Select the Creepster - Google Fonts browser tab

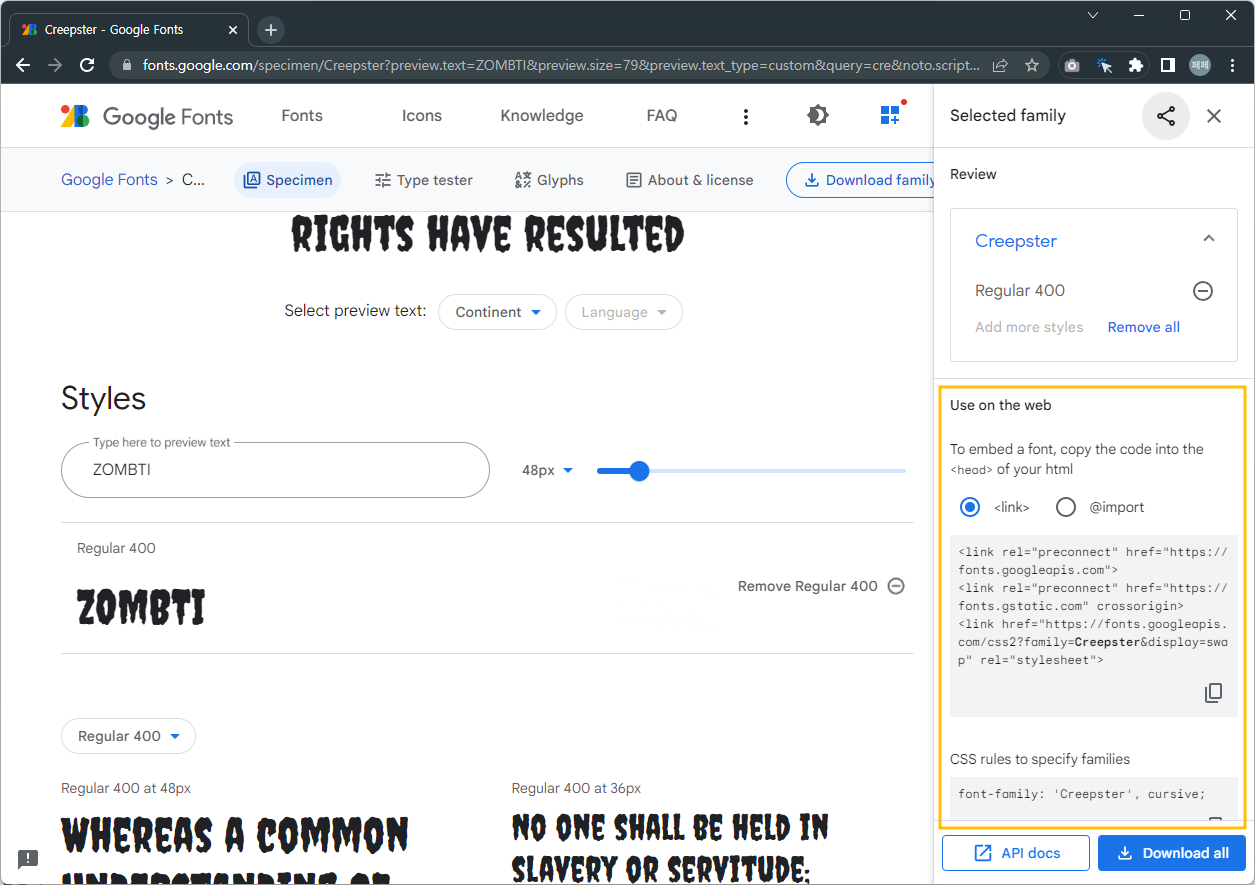point(128,30)
